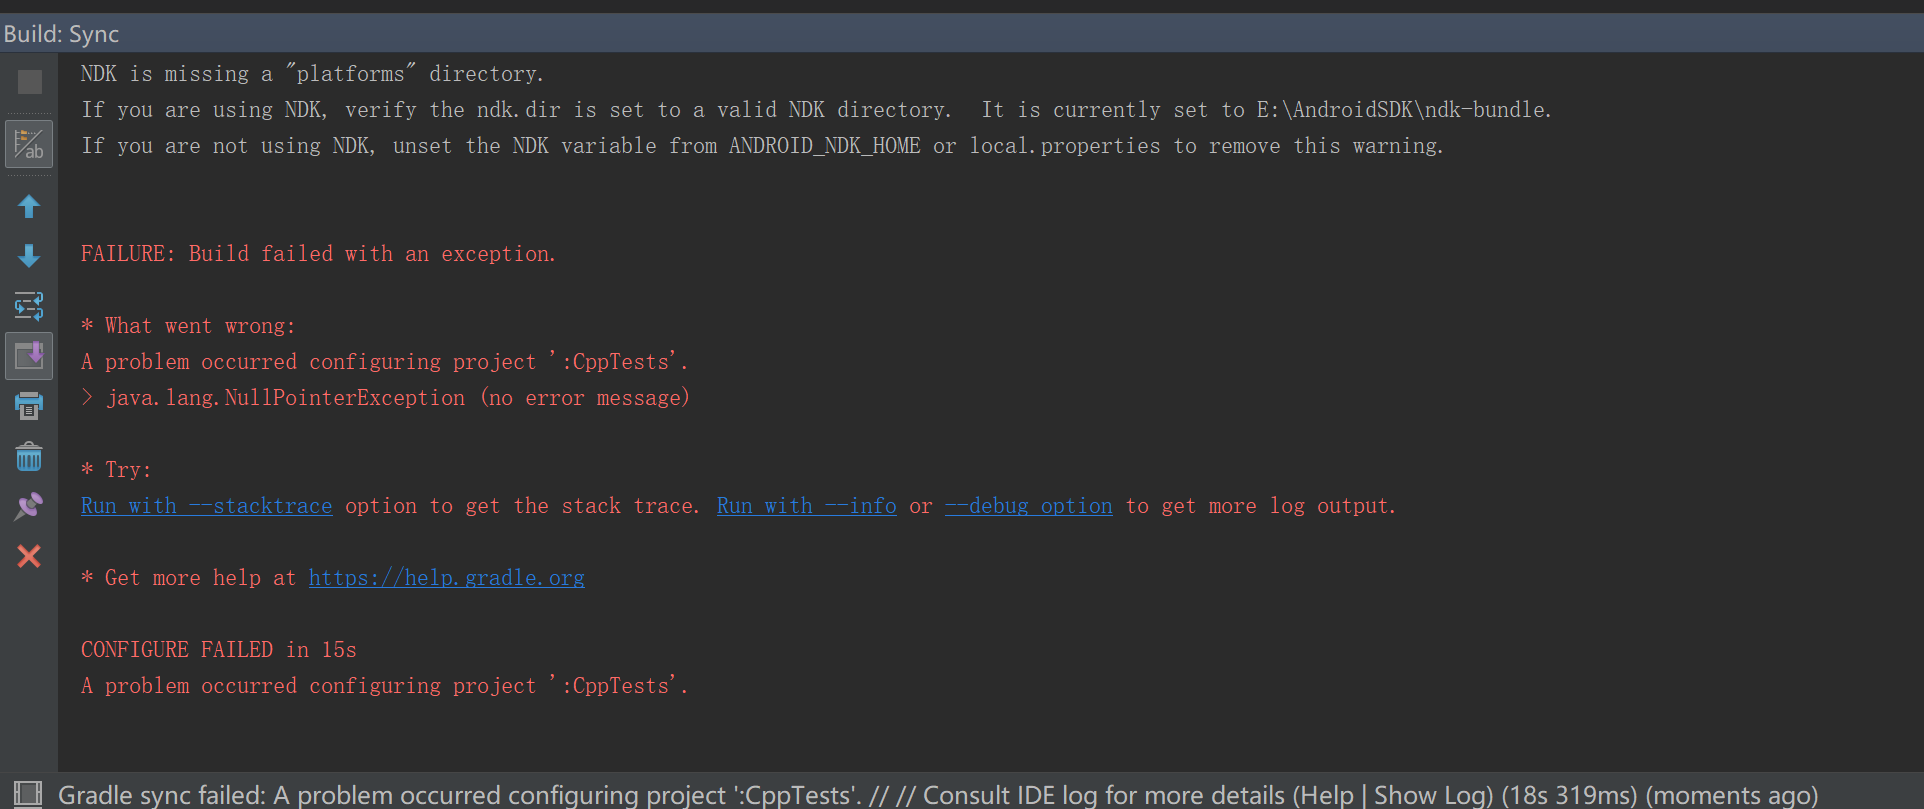Click the "Run with --stacktrace" link
The image size is (1924, 809).
coord(206,506)
